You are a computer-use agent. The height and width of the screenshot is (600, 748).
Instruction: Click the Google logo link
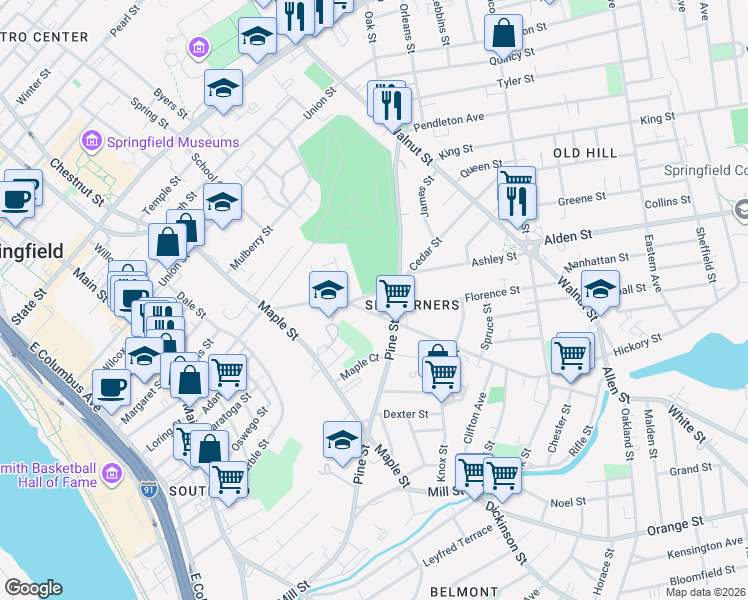(33, 588)
